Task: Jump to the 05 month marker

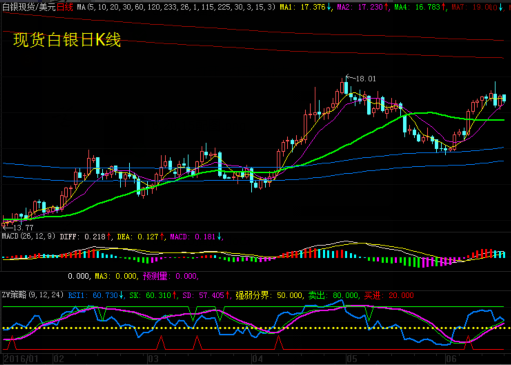Action: click(351, 359)
